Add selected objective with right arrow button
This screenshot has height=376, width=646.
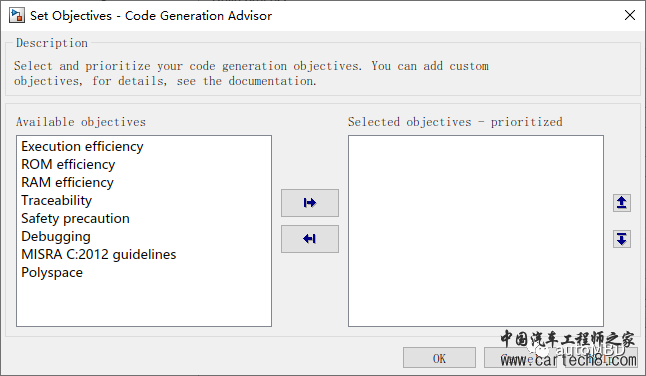click(x=310, y=203)
